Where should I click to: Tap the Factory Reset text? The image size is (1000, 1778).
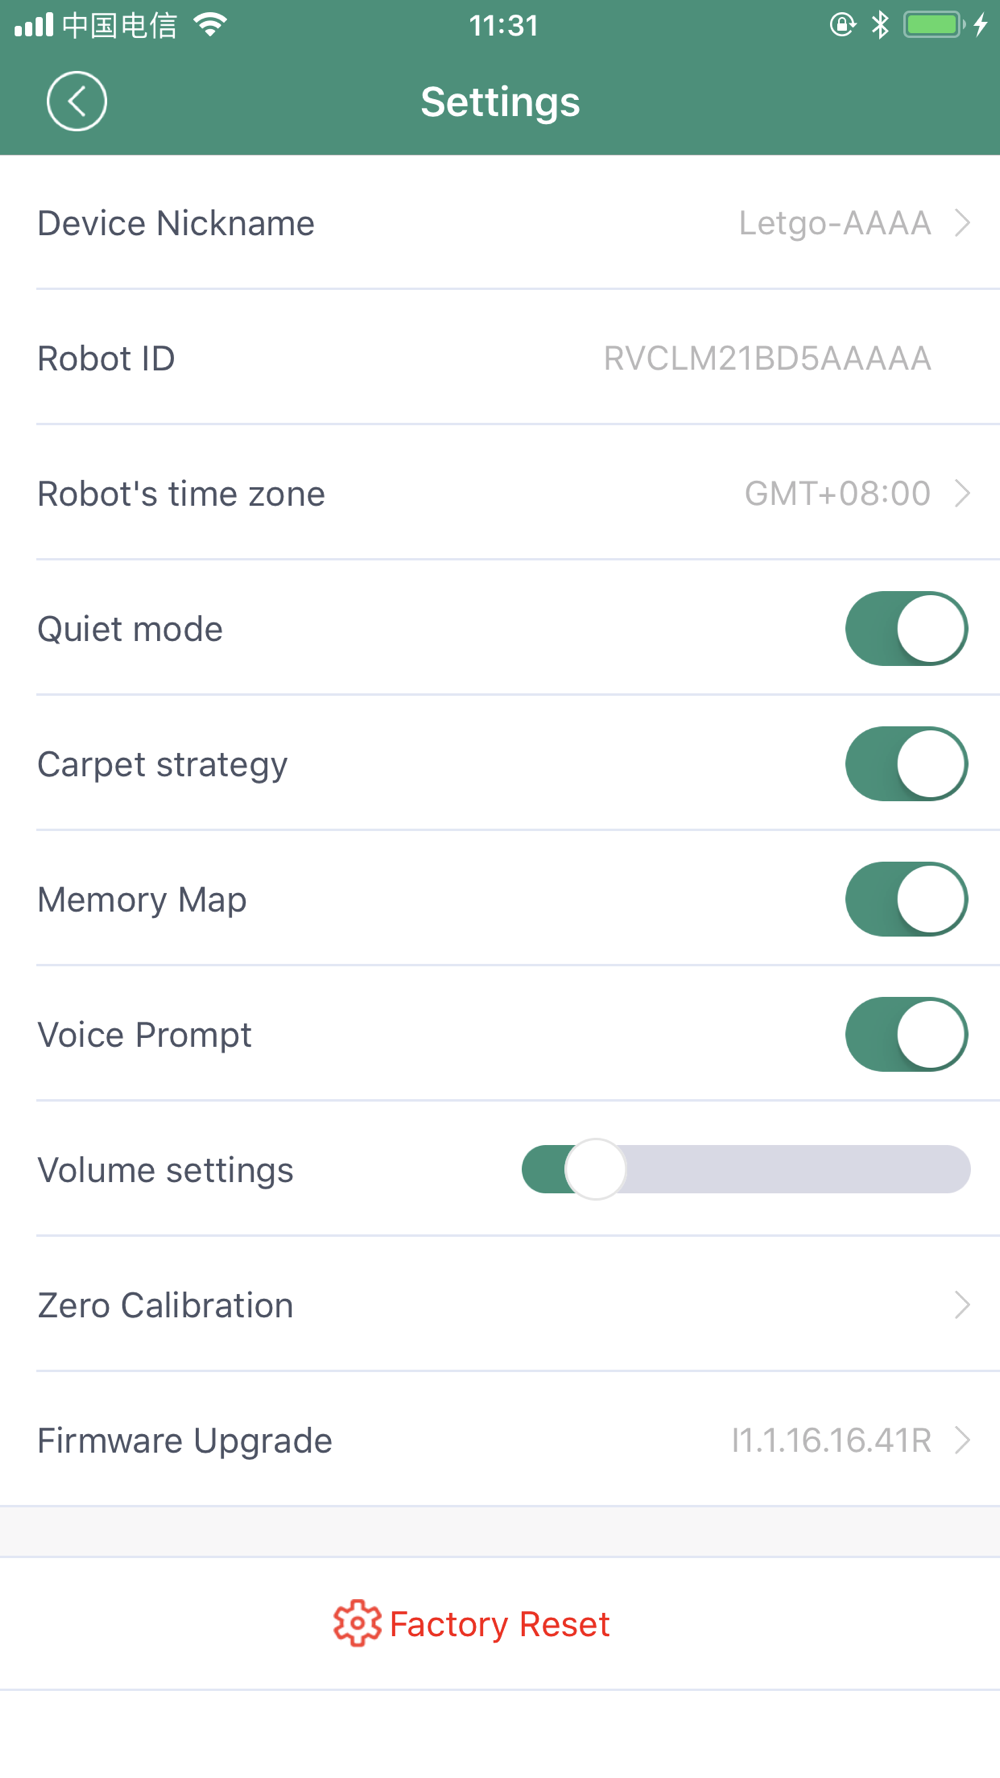click(499, 1624)
